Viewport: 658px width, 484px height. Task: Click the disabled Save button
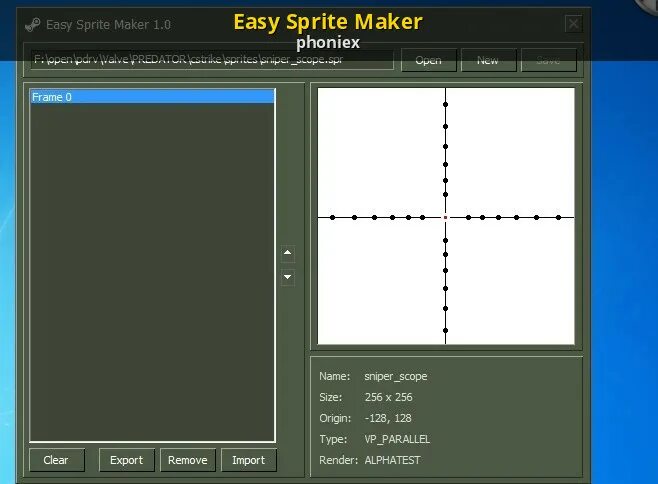pos(548,60)
